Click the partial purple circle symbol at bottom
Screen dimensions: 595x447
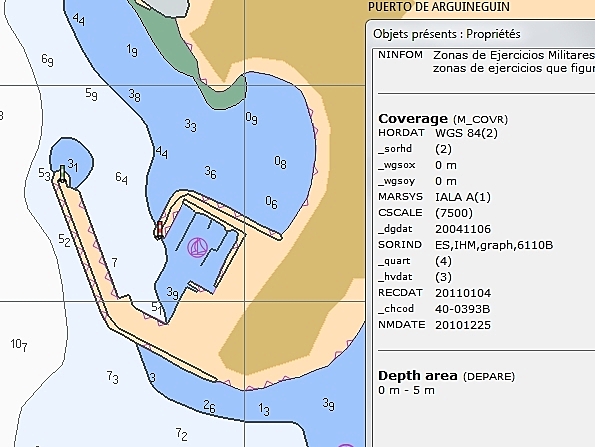[x=346, y=445]
